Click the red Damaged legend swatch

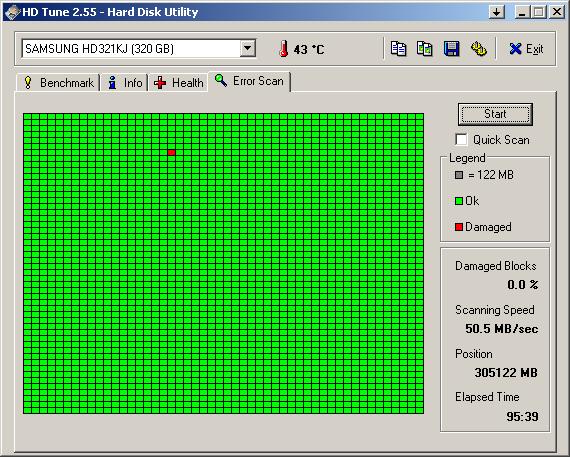click(459, 227)
